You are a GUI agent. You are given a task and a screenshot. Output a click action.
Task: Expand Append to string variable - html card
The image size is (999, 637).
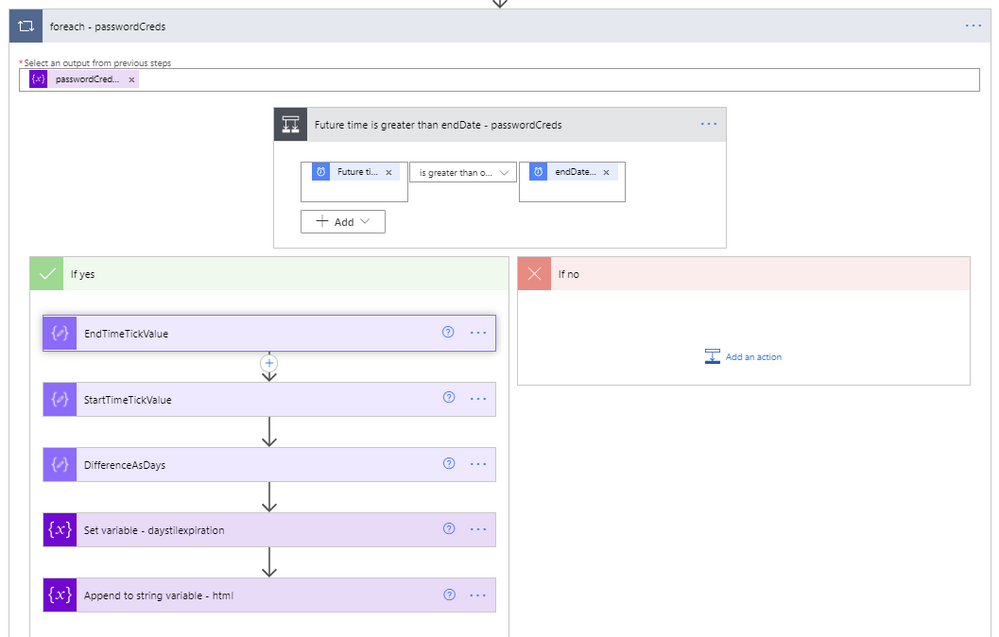(x=269, y=595)
